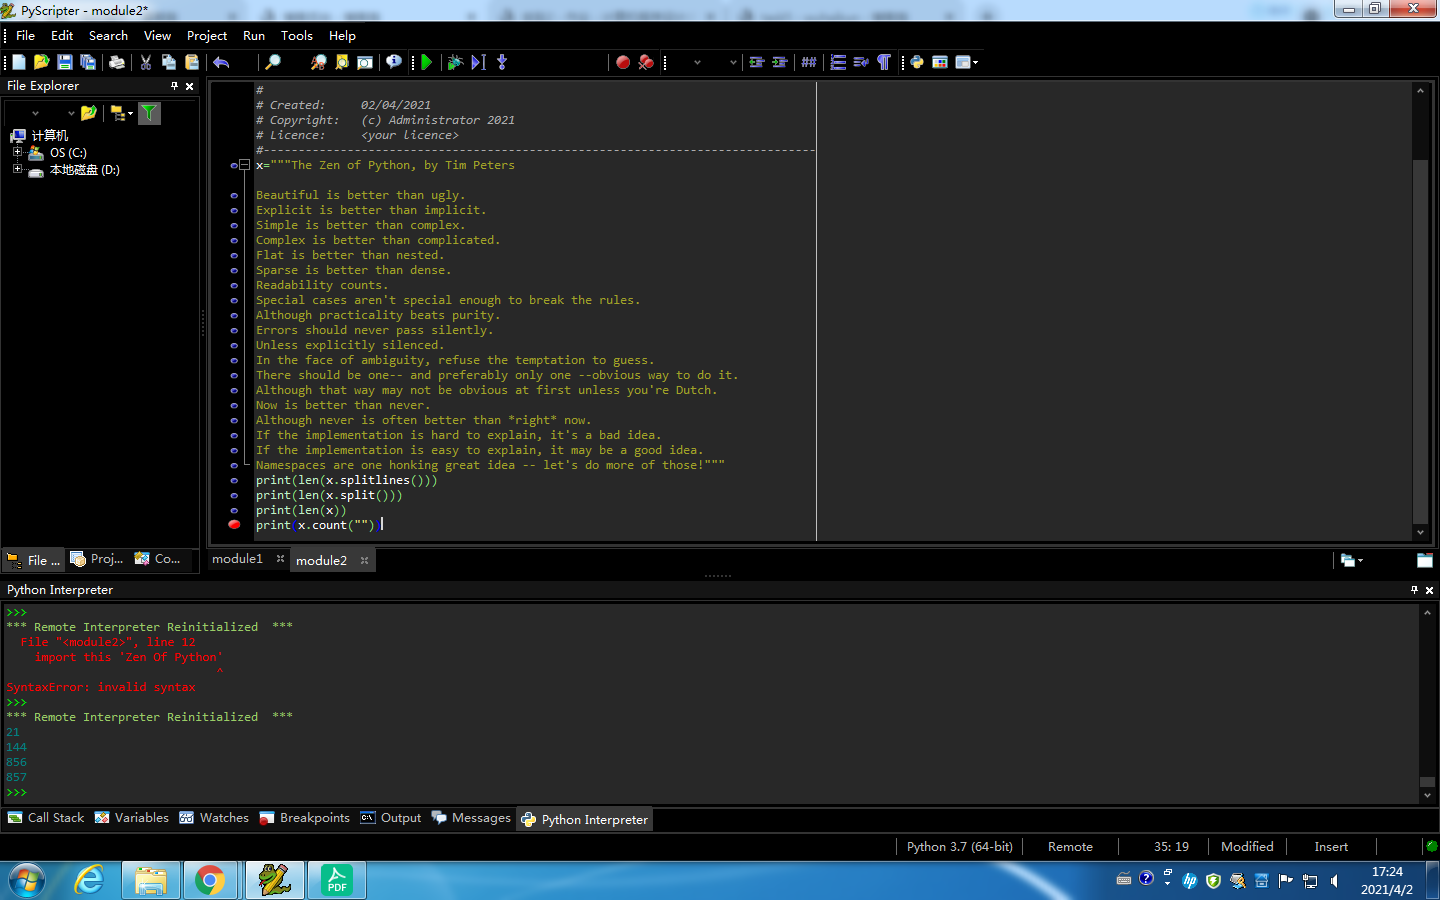Open the first empty toolbar combo box dropdown
1440x900 pixels.
click(697, 62)
